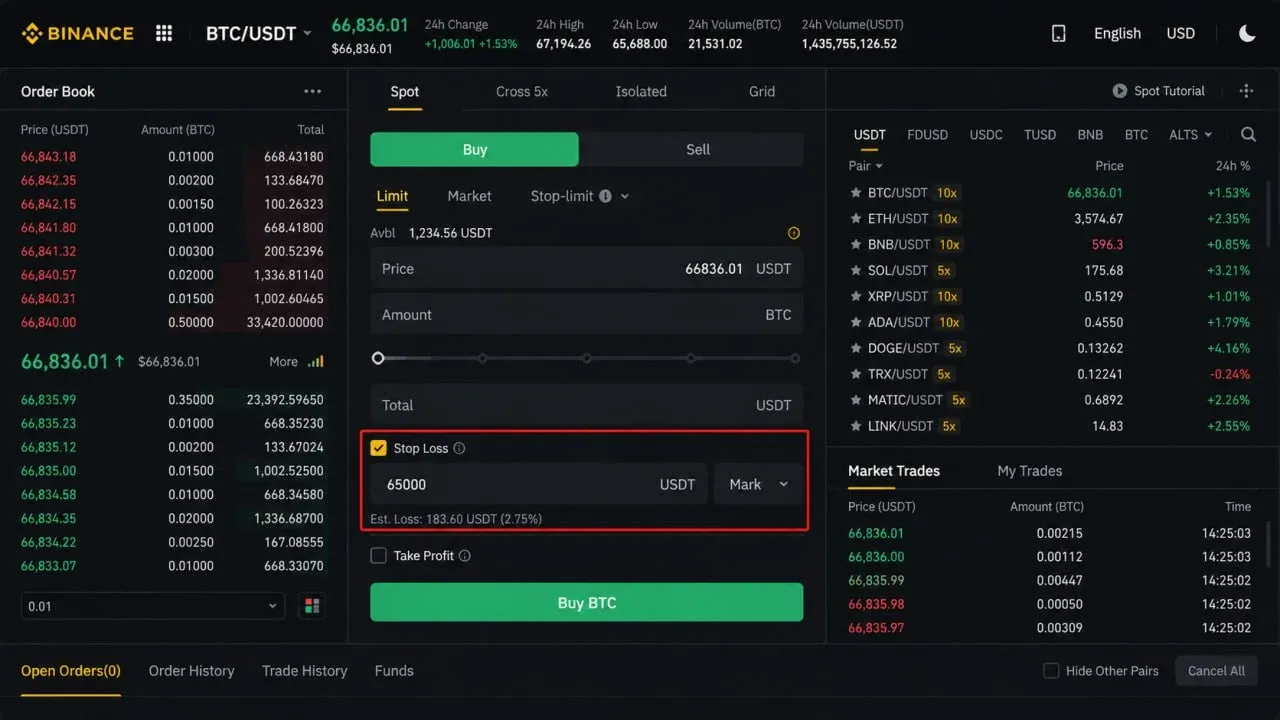Select the FDUSD market tab
The width and height of the screenshot is (1280, 720).
(x=927, y=134)
